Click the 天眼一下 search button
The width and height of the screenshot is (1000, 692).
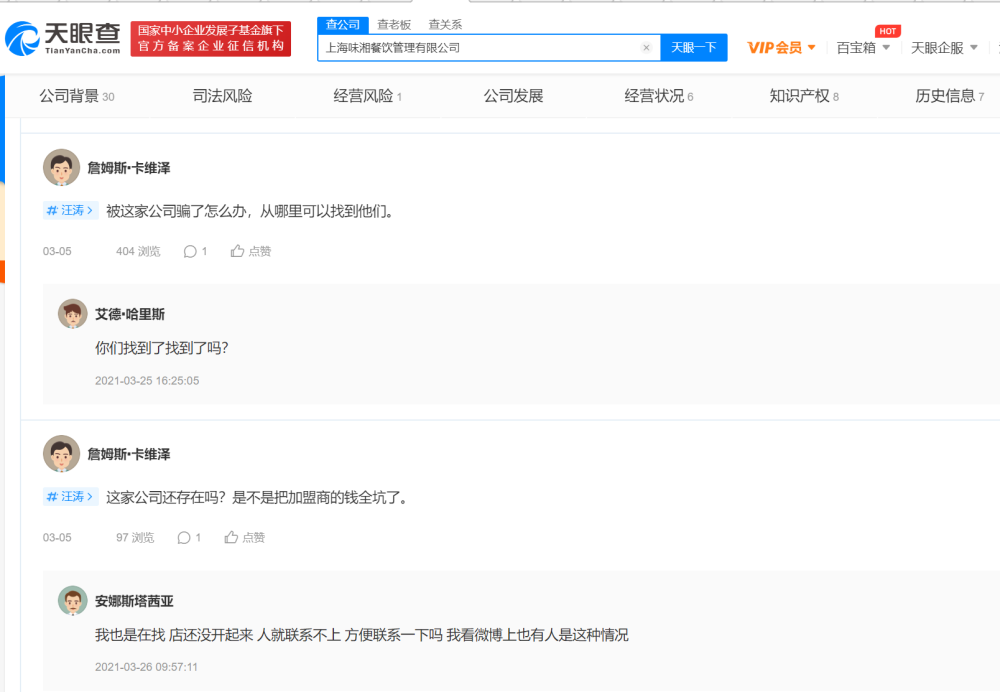click(x=694, y=48)
